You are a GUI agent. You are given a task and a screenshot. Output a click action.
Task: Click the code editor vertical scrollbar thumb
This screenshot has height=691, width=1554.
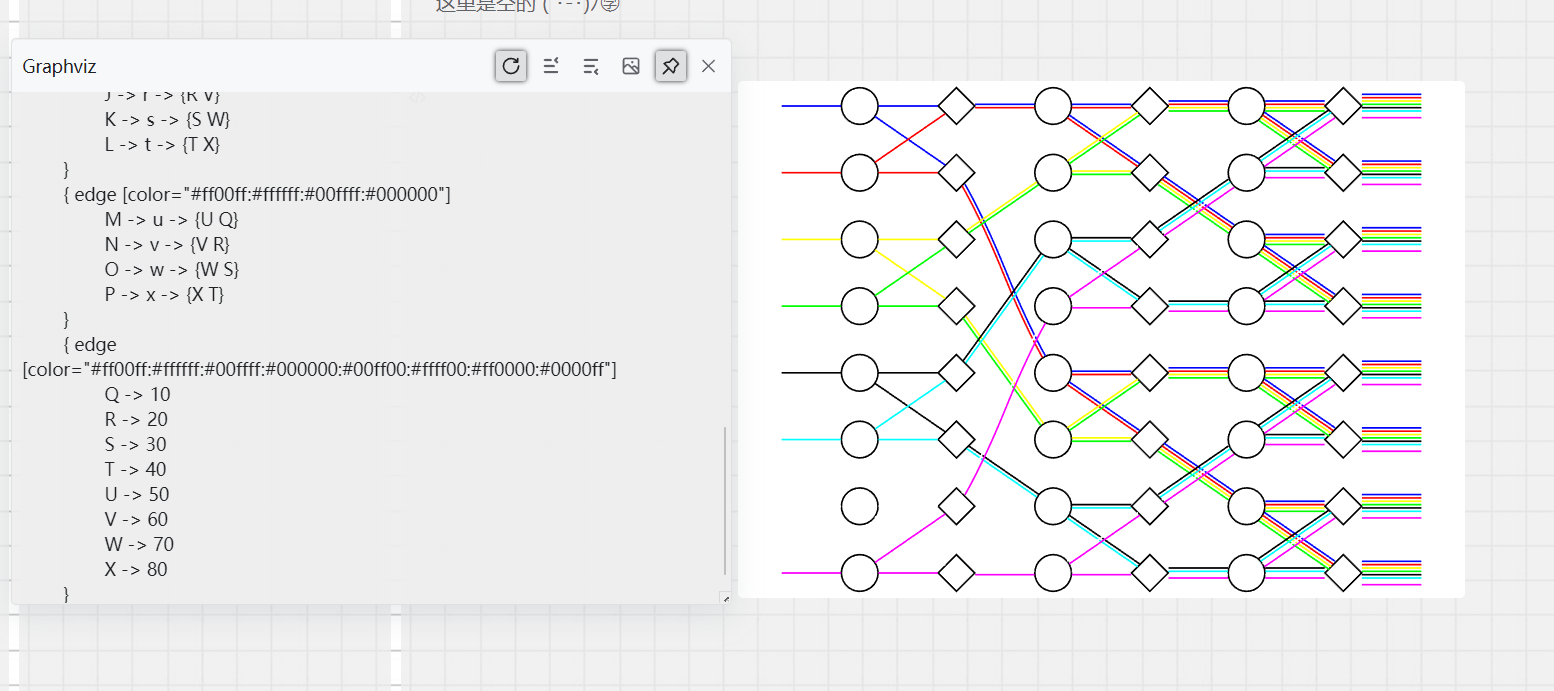(726, 500)
